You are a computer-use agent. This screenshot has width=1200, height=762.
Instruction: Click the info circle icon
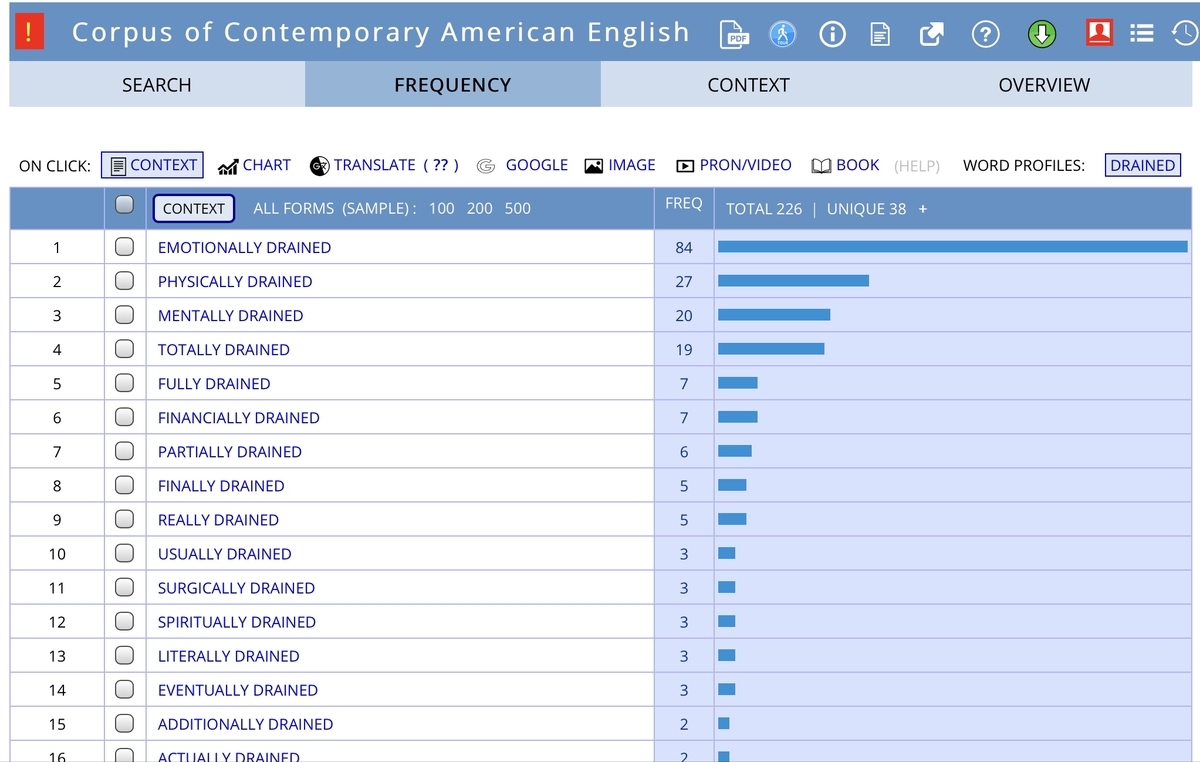coord(832,35)
